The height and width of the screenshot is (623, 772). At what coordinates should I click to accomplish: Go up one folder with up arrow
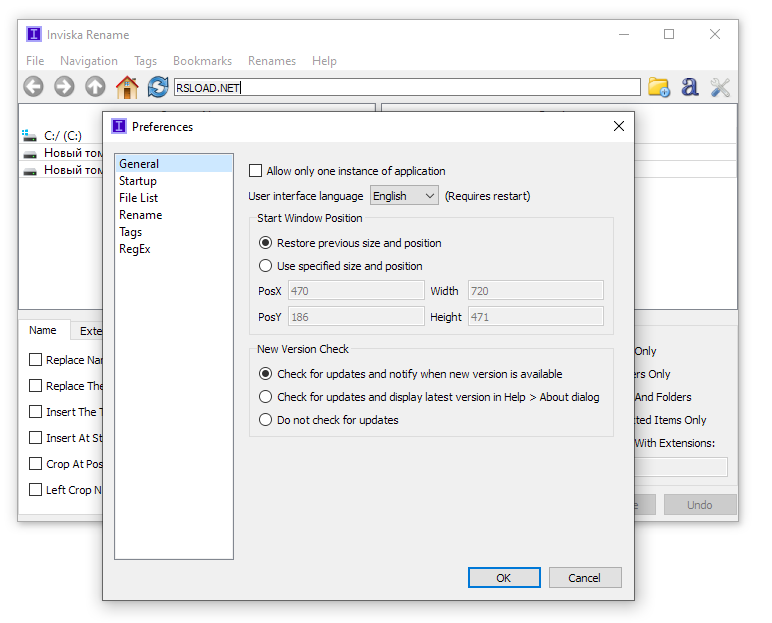(x=95, y=87)
